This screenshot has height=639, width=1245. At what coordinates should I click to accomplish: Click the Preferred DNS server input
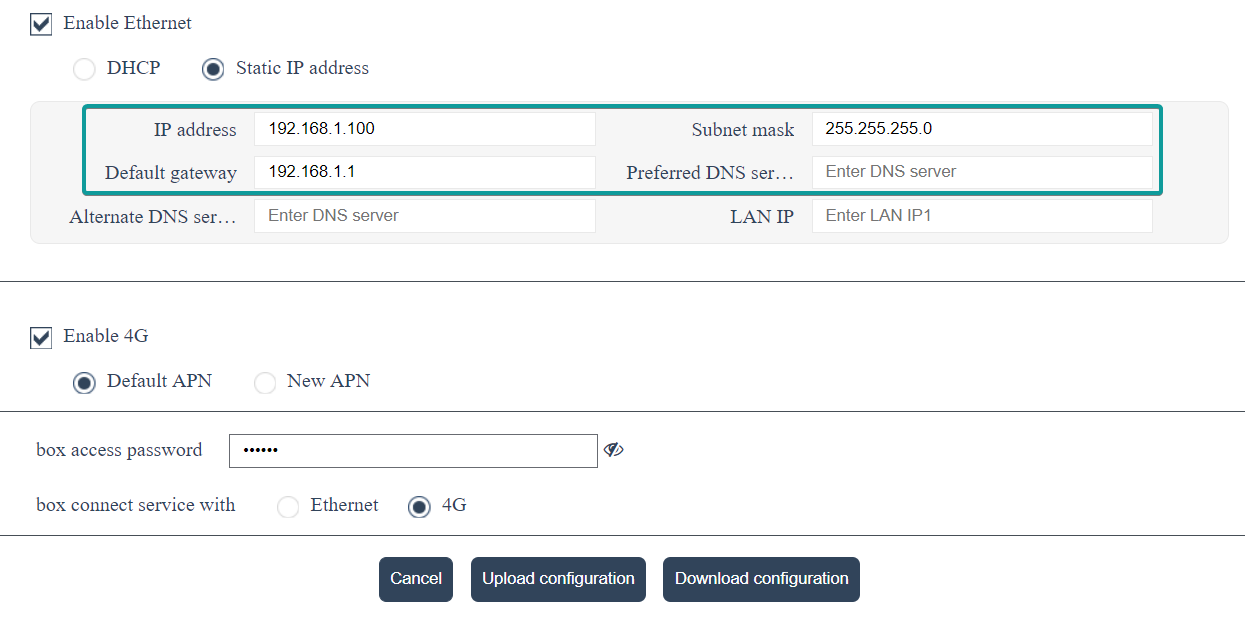(x=981, y=172)
